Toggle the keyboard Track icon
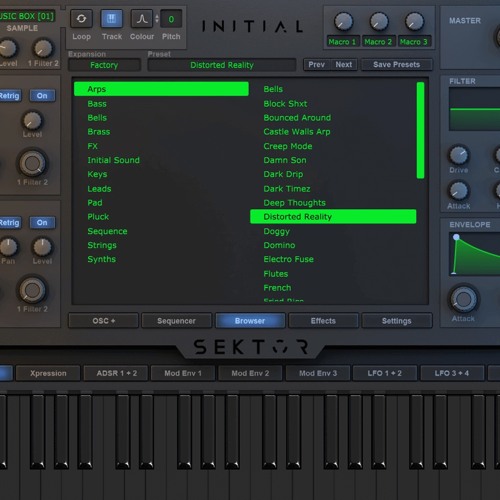 [111, 19]
